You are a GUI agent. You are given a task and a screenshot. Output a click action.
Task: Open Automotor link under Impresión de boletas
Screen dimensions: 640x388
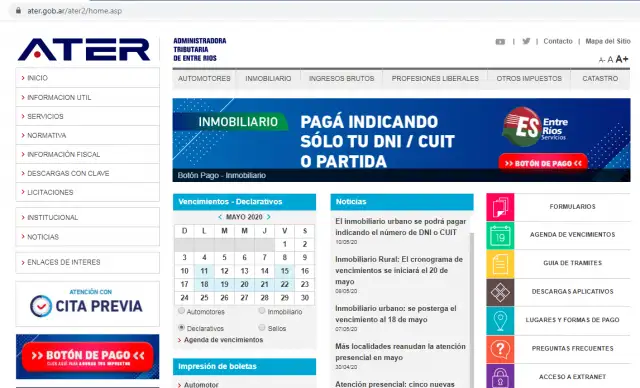point(201,384)
